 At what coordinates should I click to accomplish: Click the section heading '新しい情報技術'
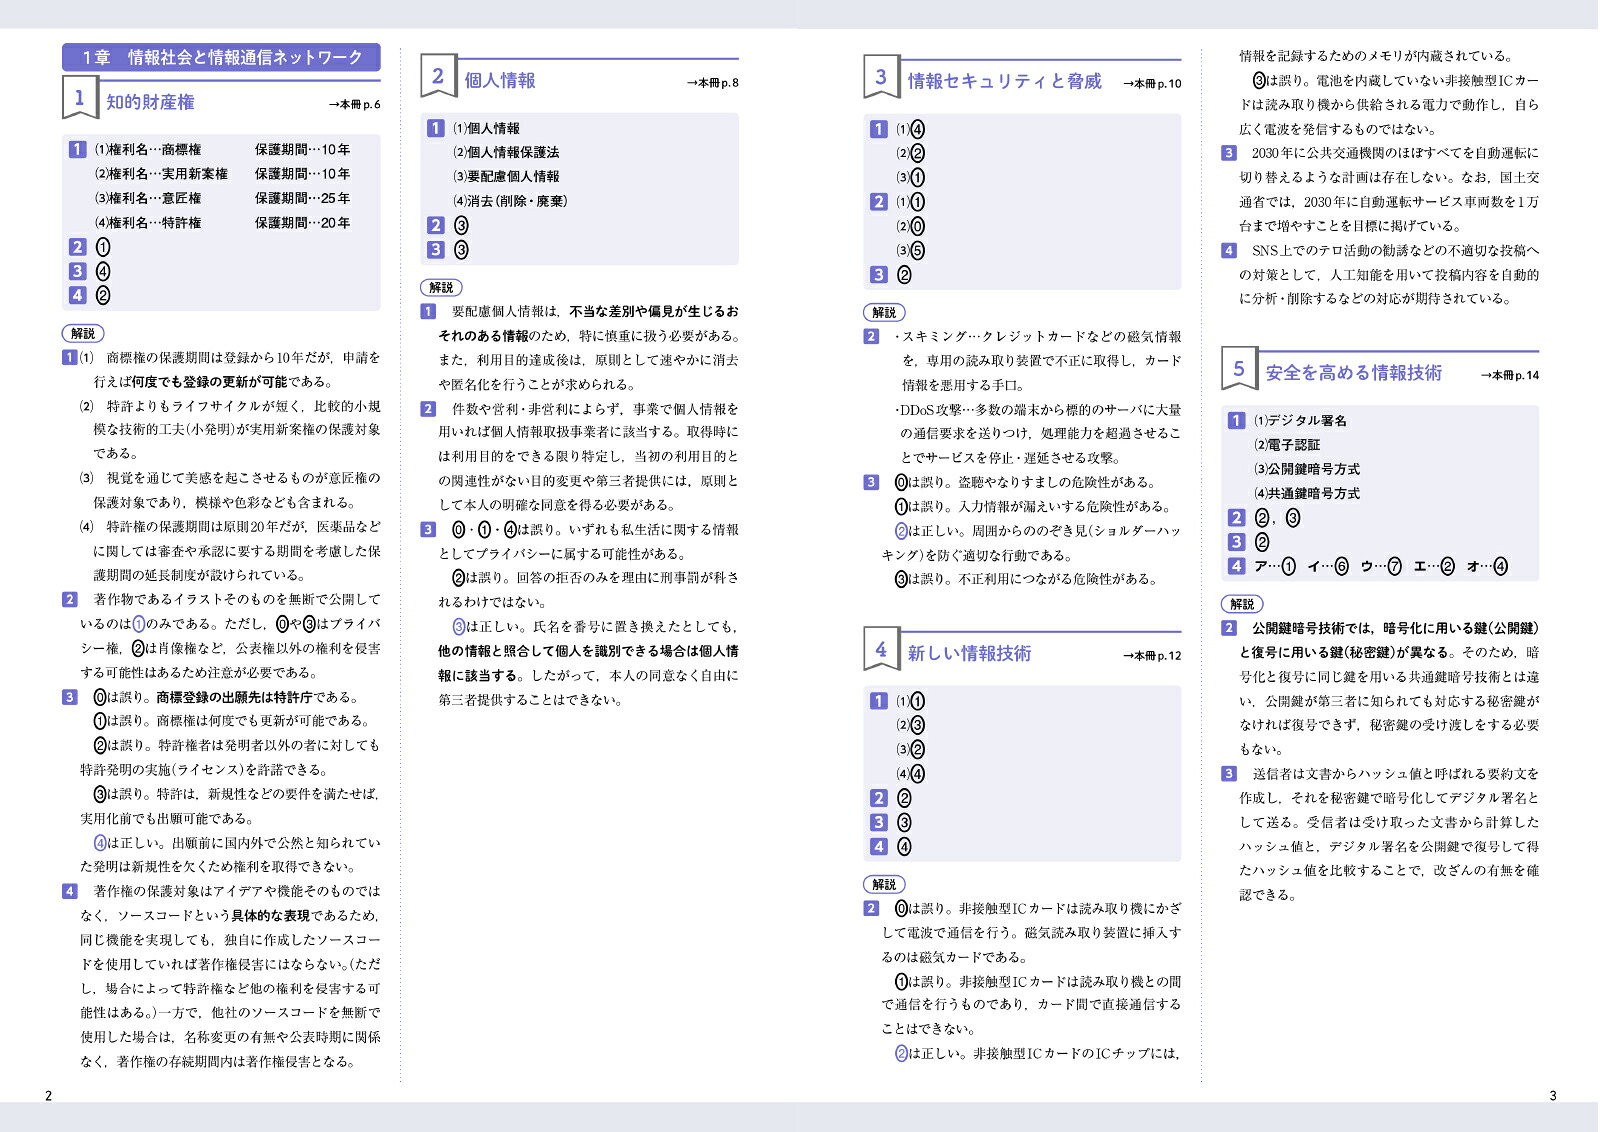pos(969,653)
